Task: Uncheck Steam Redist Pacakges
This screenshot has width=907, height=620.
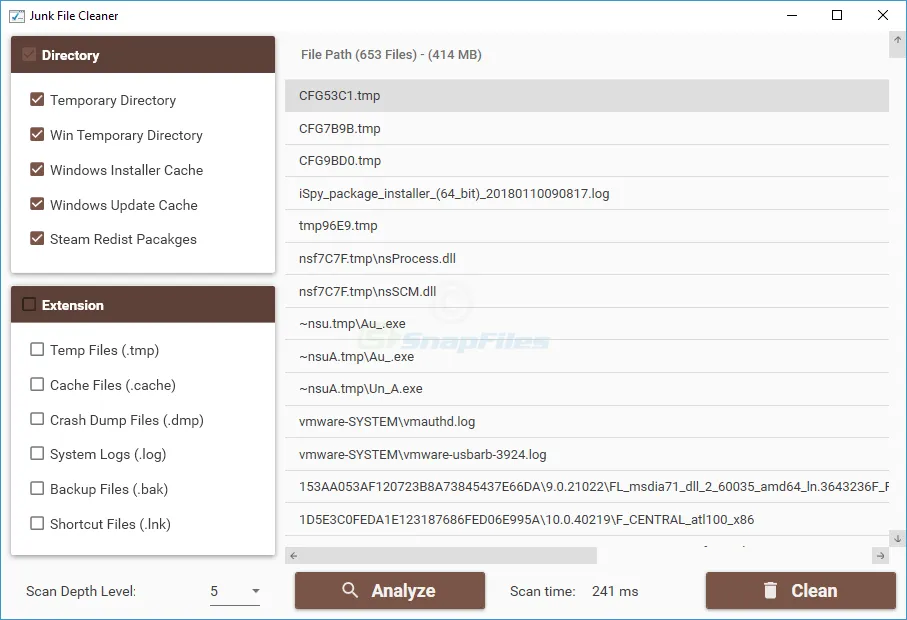Action: point(37,238)
